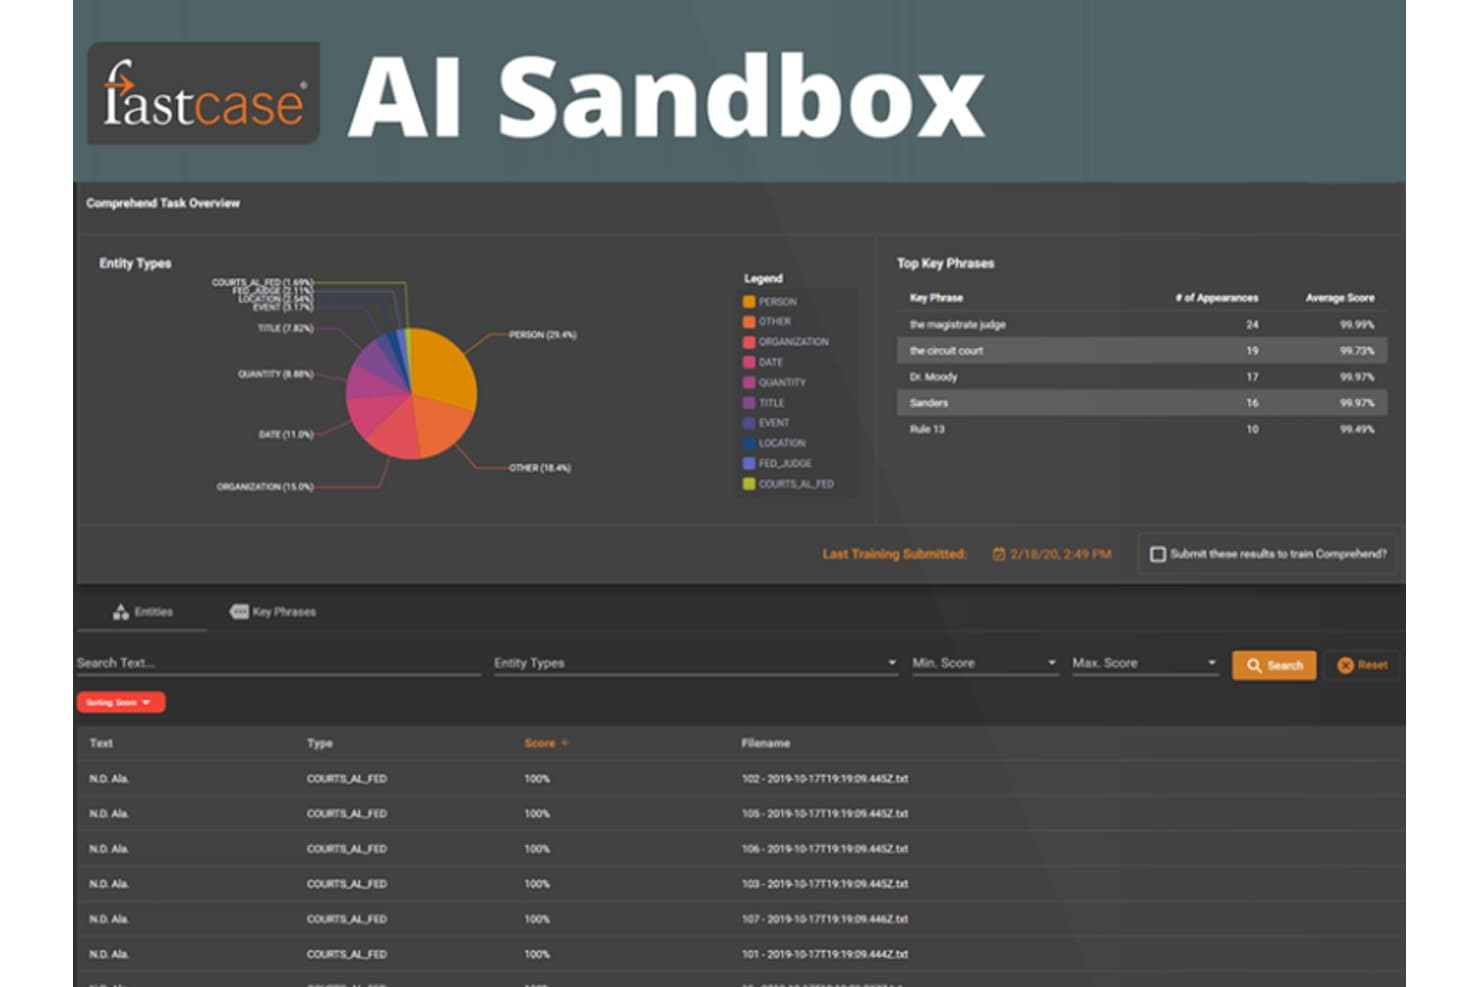Click filename starting with 103 - 2019-10-17
Viewport: 1480px width, 987px height.
point(825,884)
